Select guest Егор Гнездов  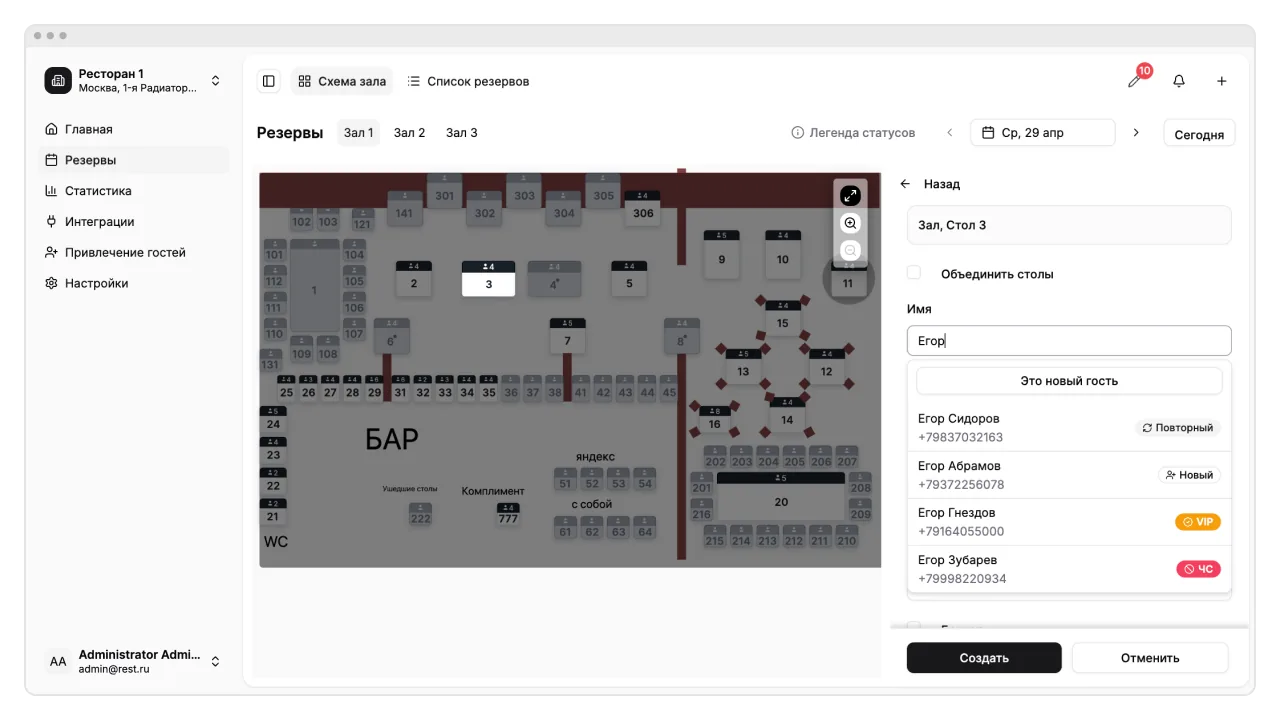point(1069,522)
